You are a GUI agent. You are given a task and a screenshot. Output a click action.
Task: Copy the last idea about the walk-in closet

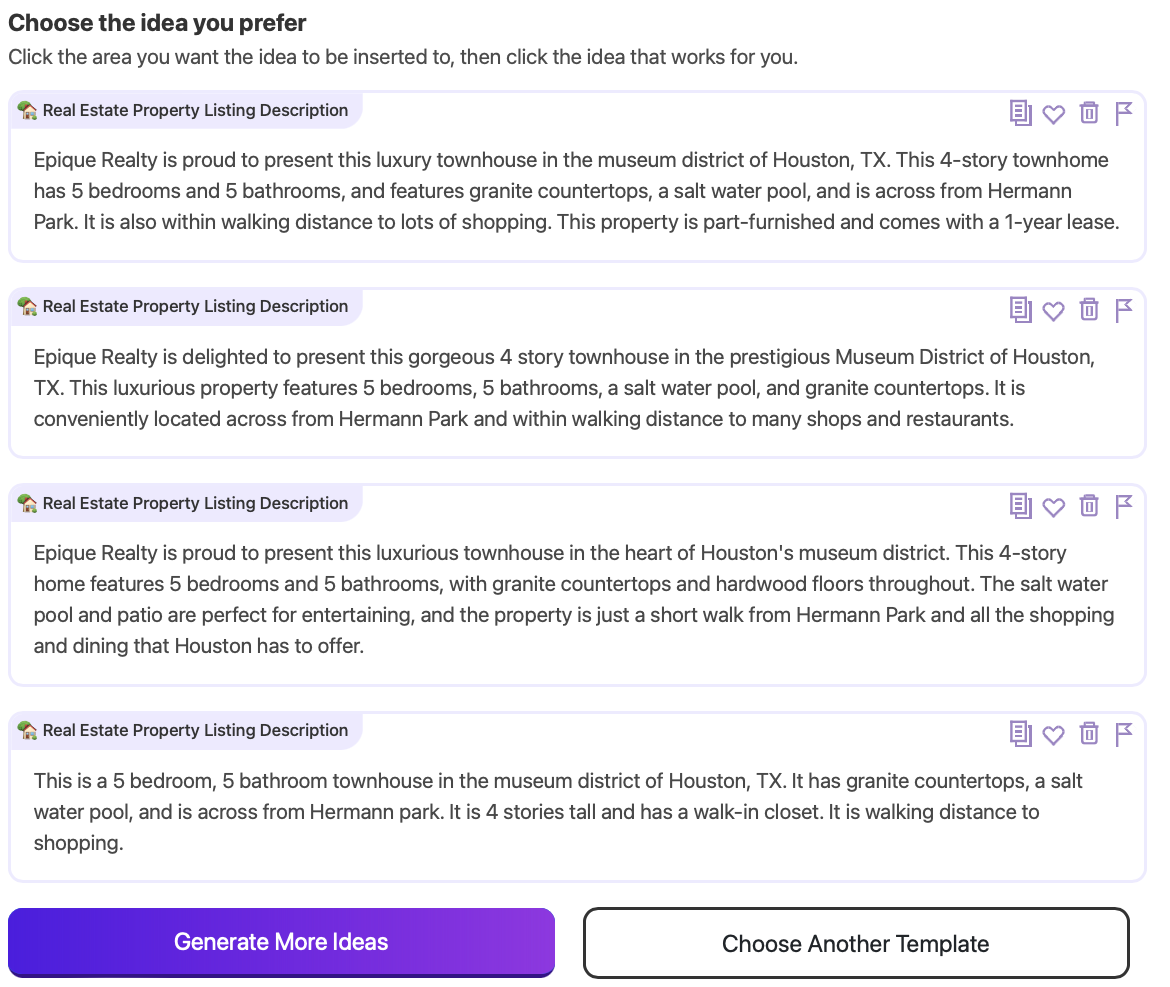[x=1020, y=734]
